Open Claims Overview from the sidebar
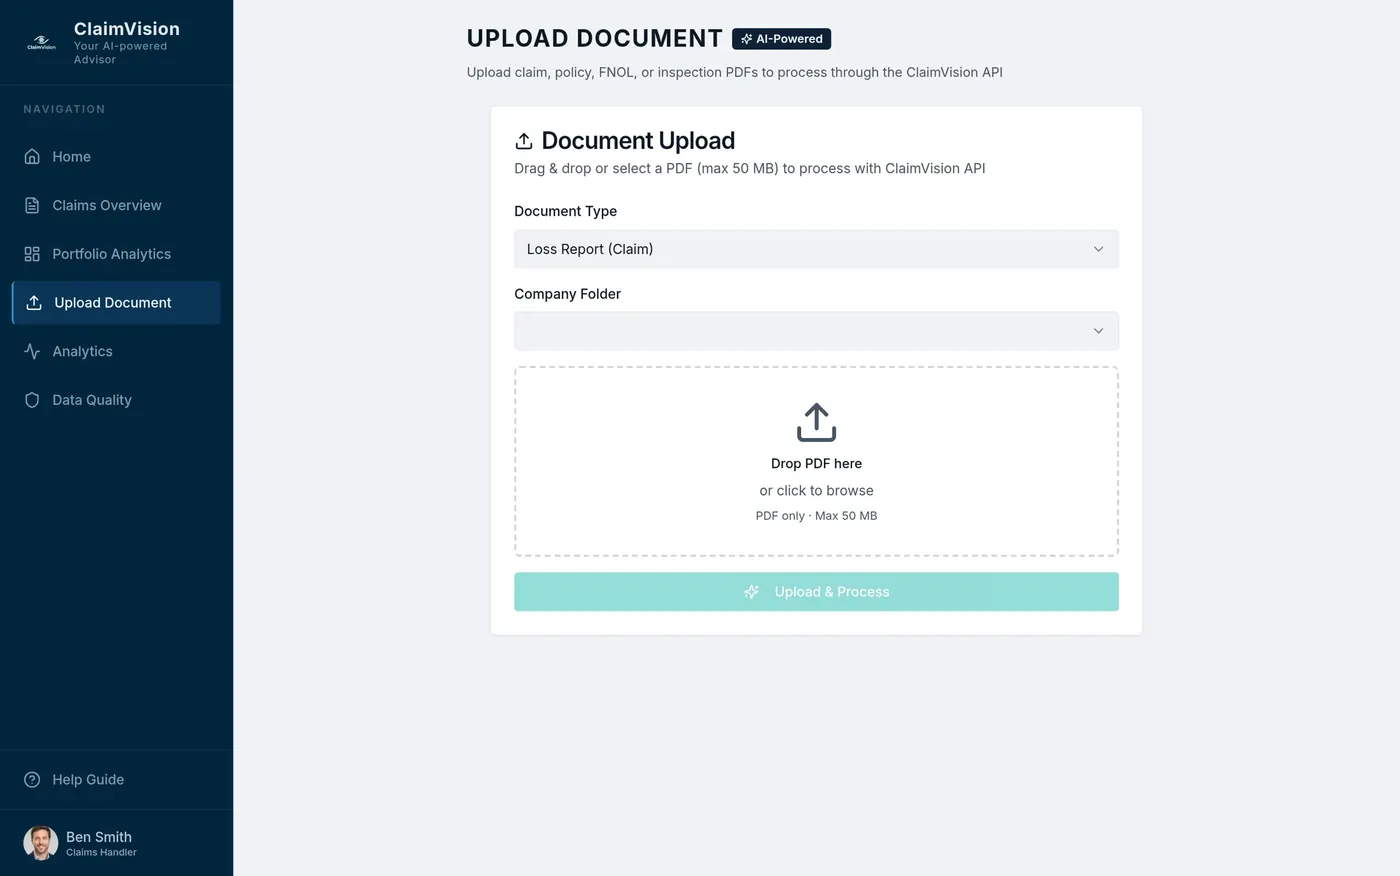The width and height of the screenshot is (1400, 876). [x=116, y=205]
